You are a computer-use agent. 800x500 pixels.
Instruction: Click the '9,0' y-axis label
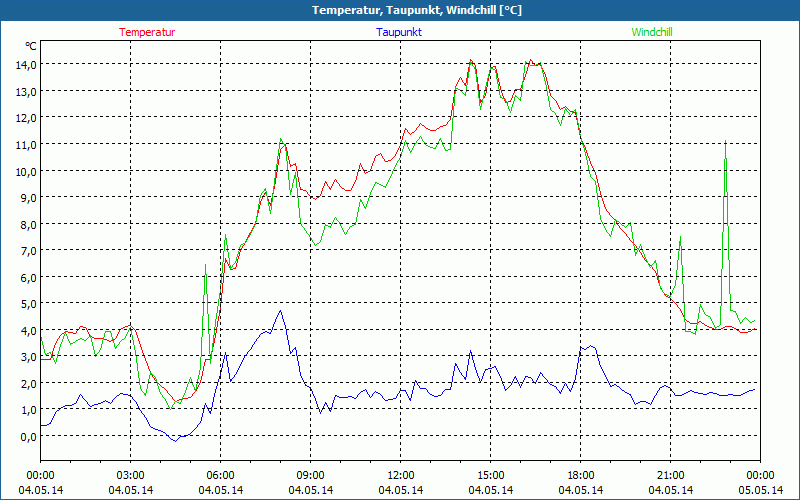28,197
